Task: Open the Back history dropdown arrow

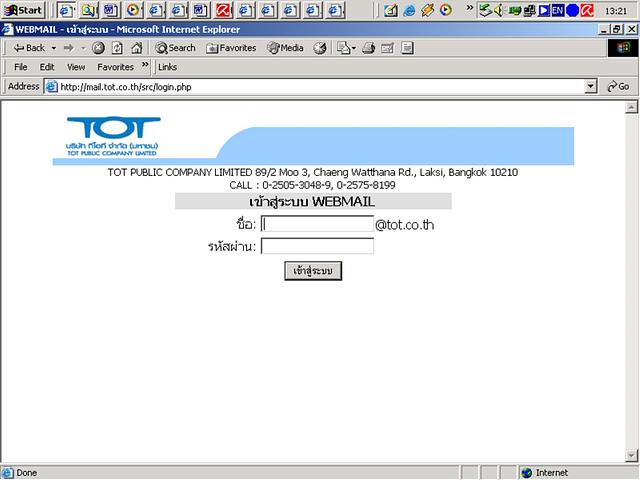Action: pos(53,48)
